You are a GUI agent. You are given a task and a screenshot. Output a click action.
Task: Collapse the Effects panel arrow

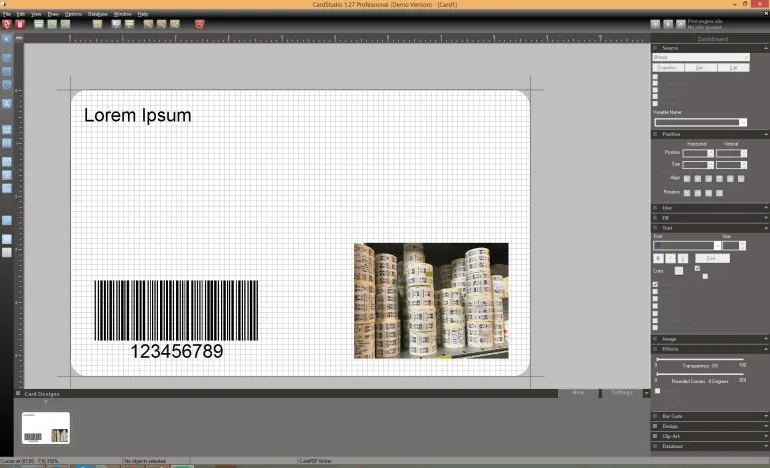766,349
